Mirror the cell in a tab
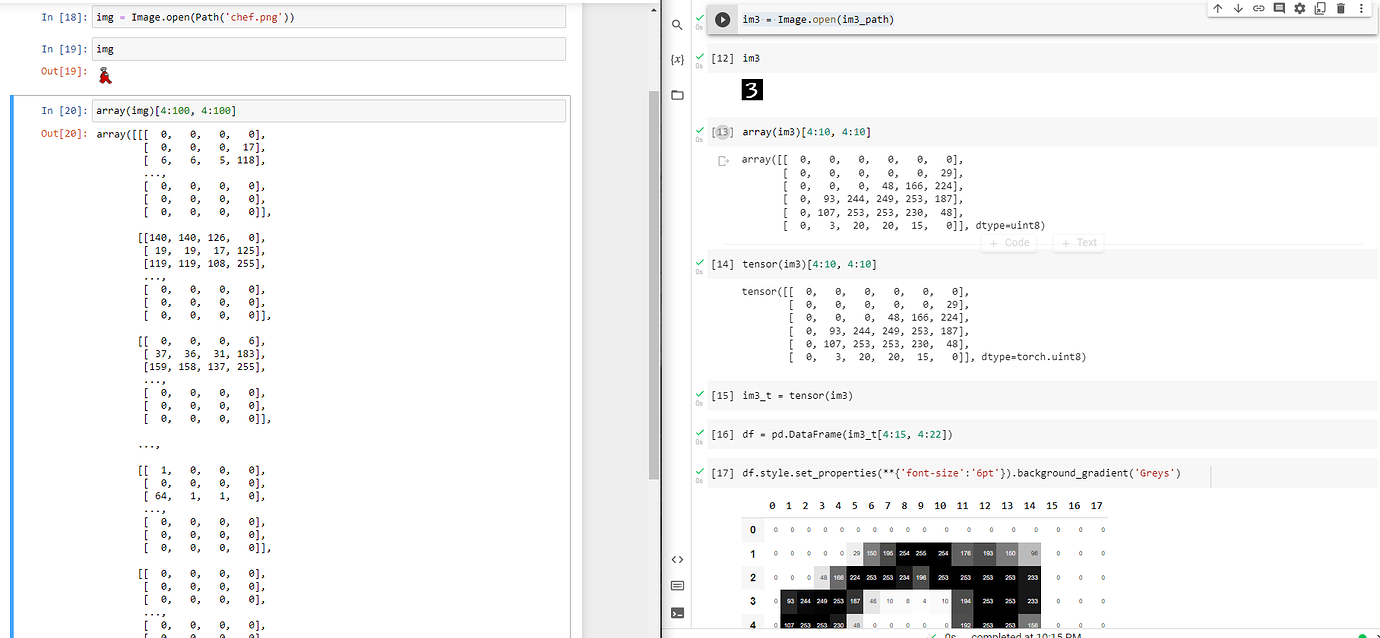Image resolution: width=1380 pixels, height=638 pixels. pos(1320,9)
